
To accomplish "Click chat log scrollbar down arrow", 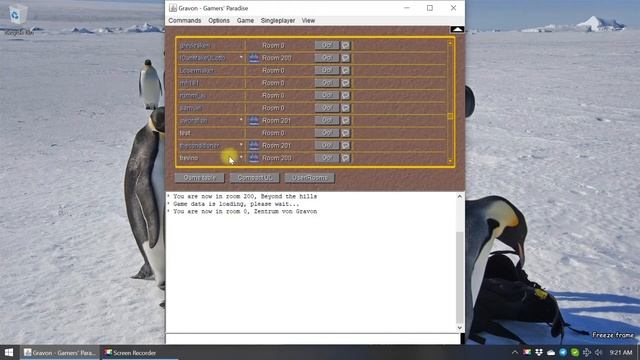I will (x=460, y=328).
